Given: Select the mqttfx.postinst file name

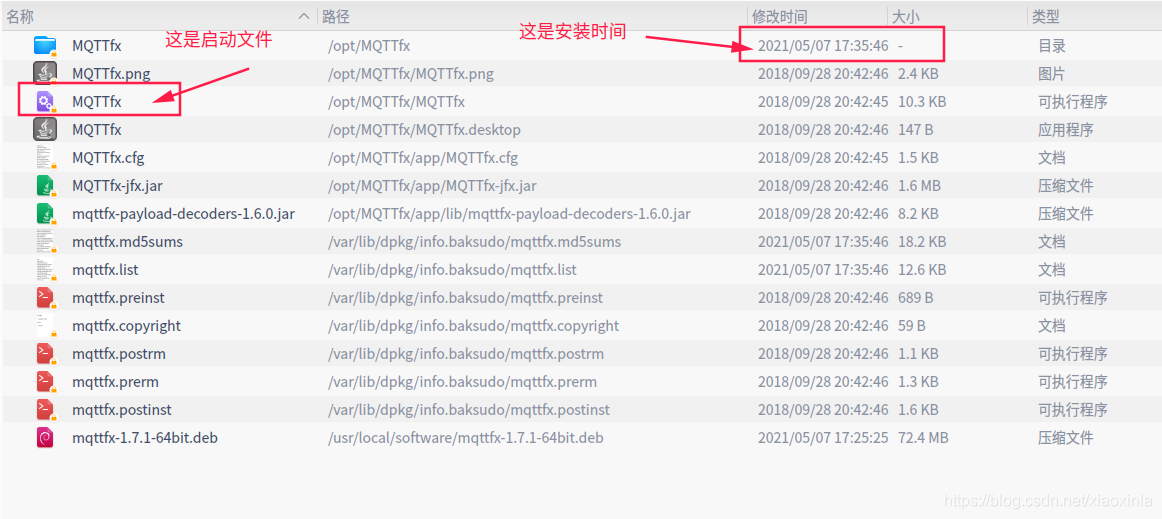Looking at the screenshot, I should (122, 409).
